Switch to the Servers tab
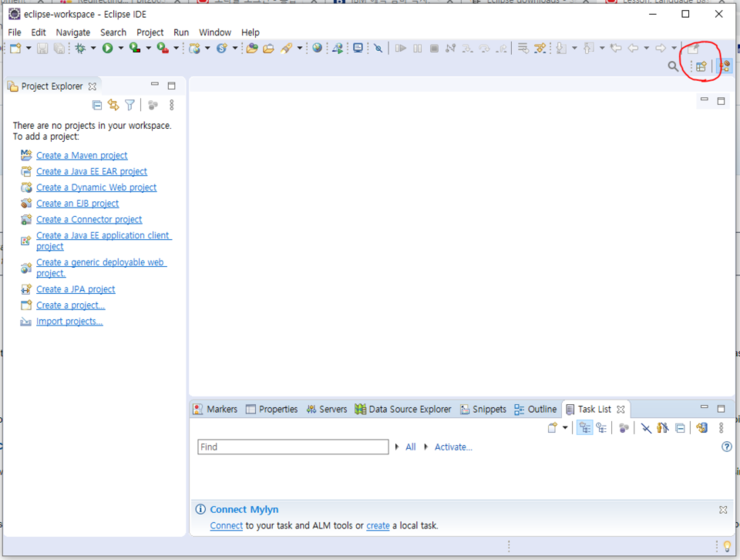 pyautogui.click(x=327, y=409)
